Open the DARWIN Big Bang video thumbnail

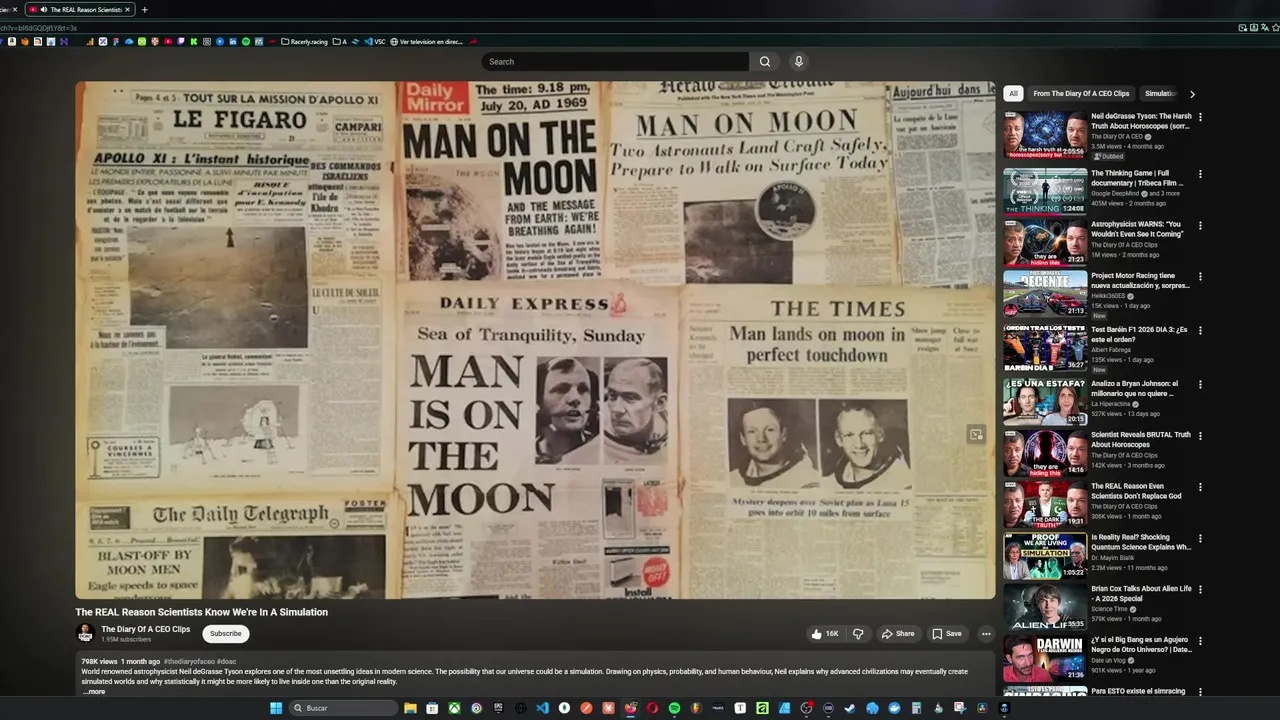coord(1045,658)
